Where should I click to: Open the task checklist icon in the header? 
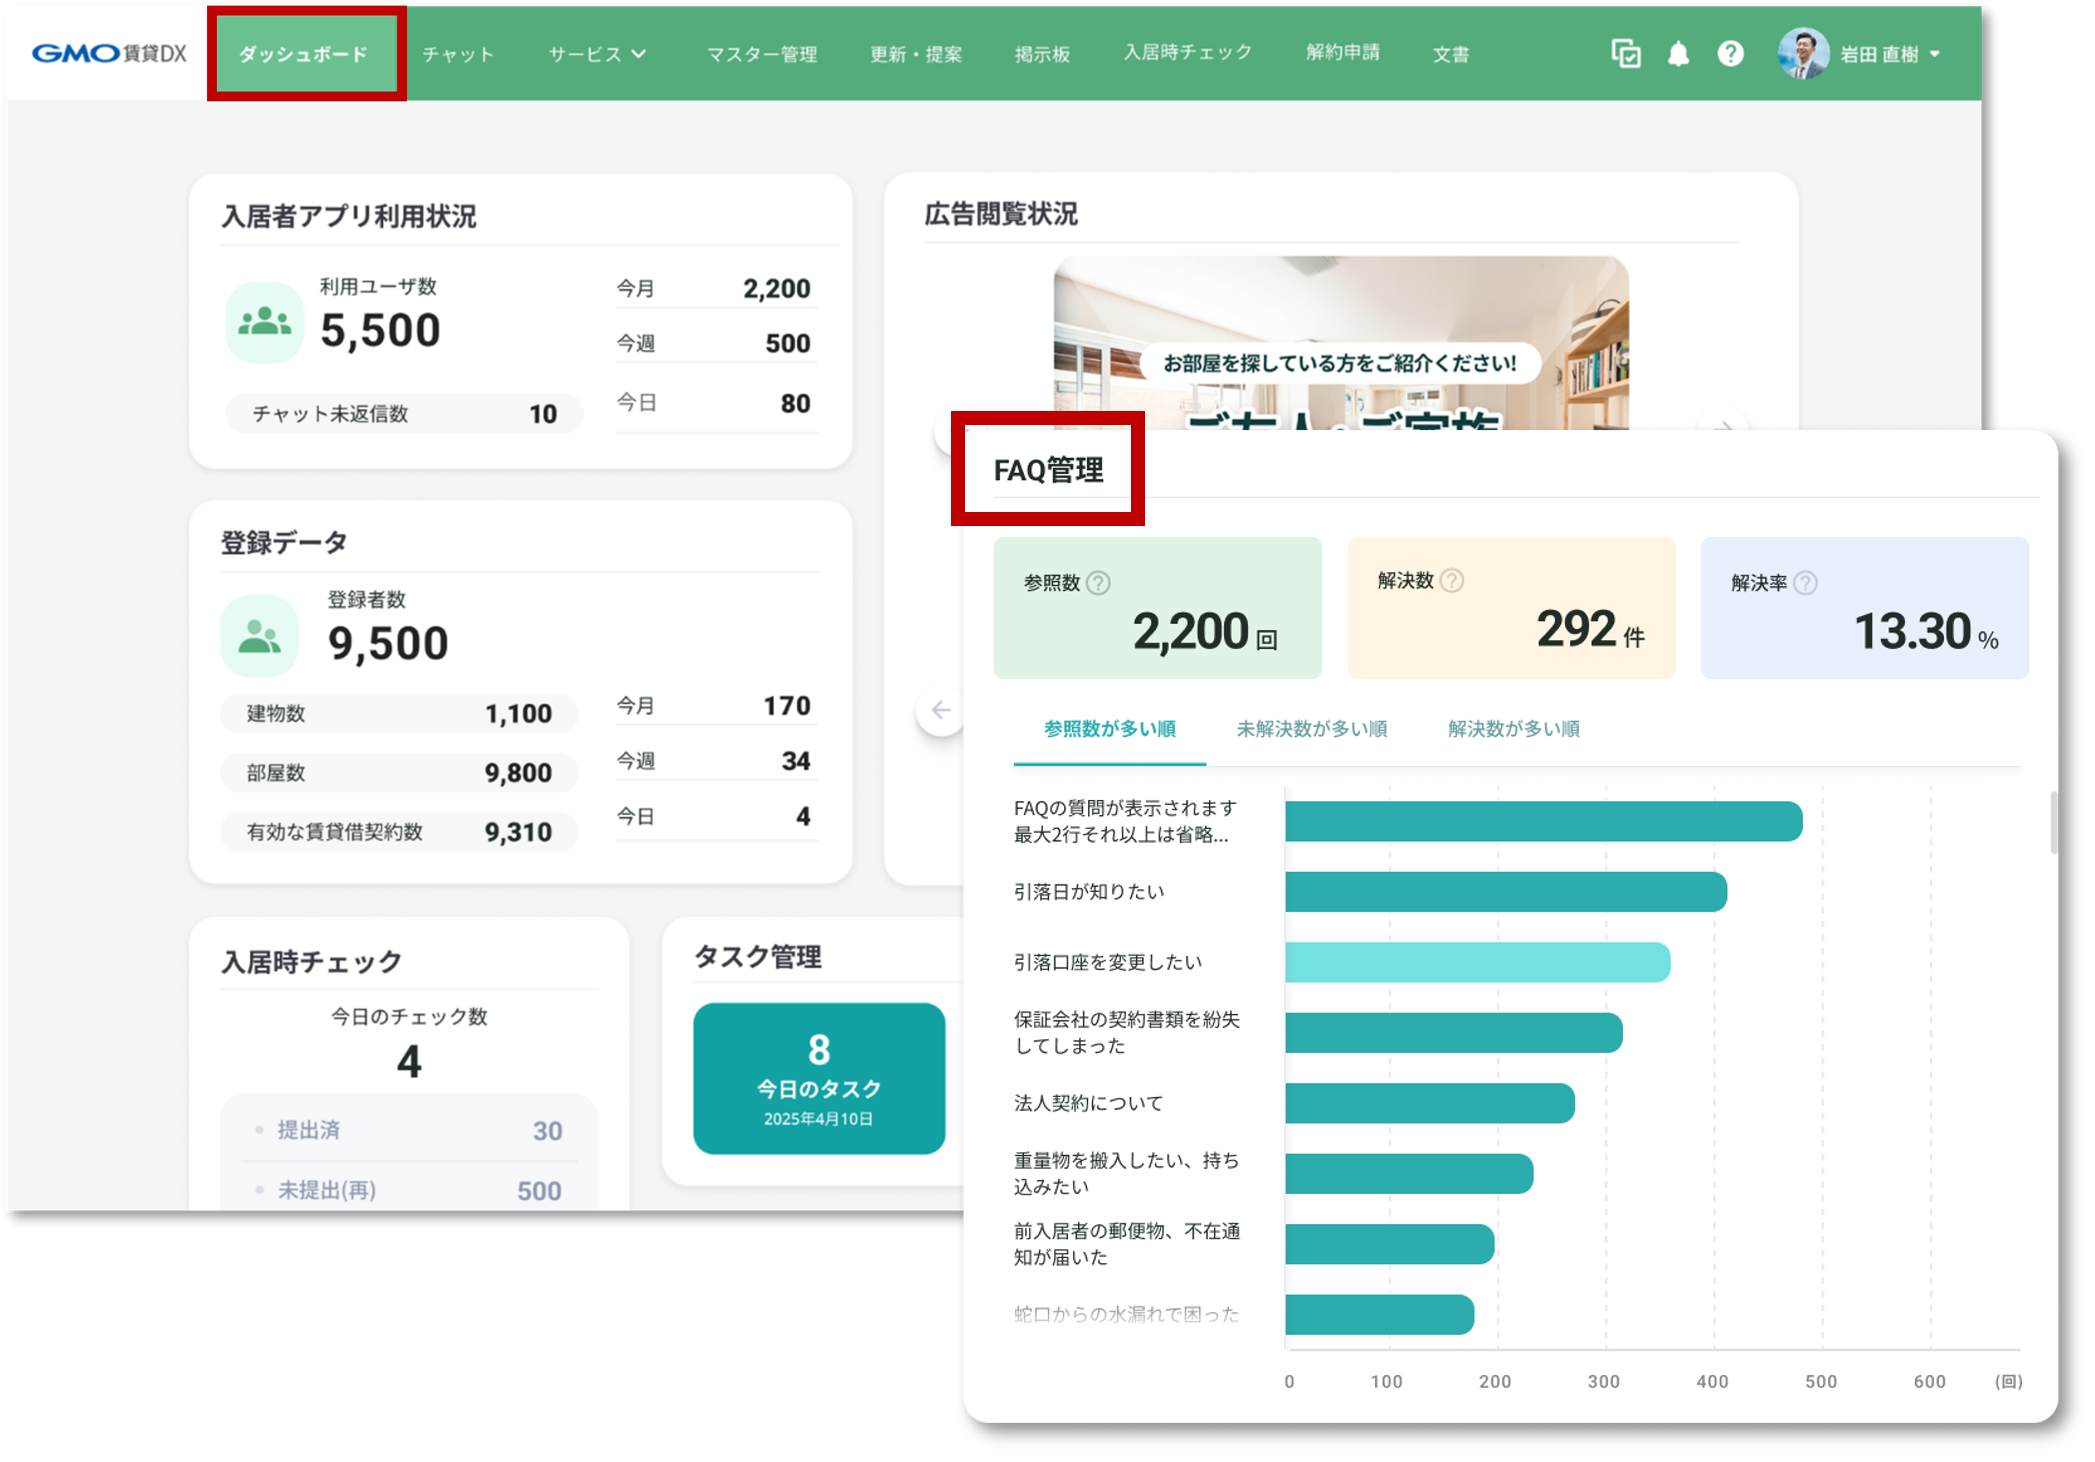[1625, 54]
